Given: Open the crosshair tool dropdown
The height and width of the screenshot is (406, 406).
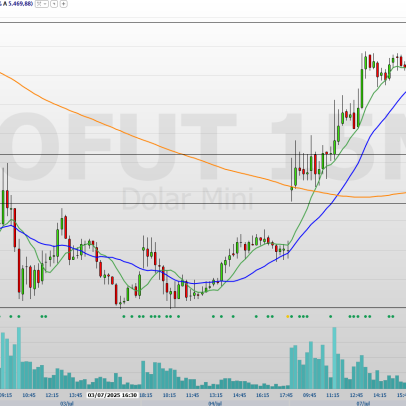Looking at the screenshot, I should pyautogui.click(x=42, y=4).
